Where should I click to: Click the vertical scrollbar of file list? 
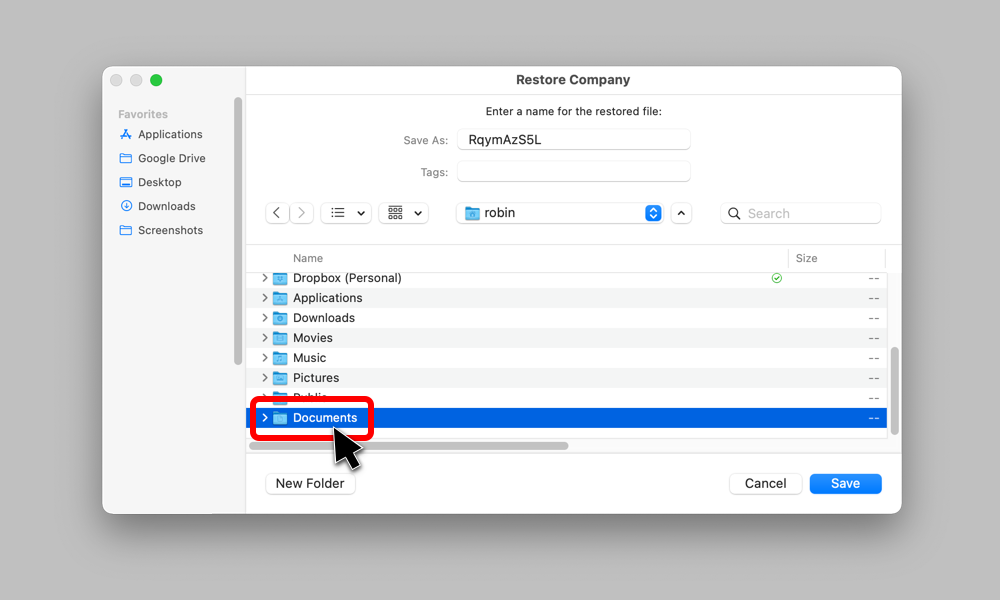[x=895, y=391]
